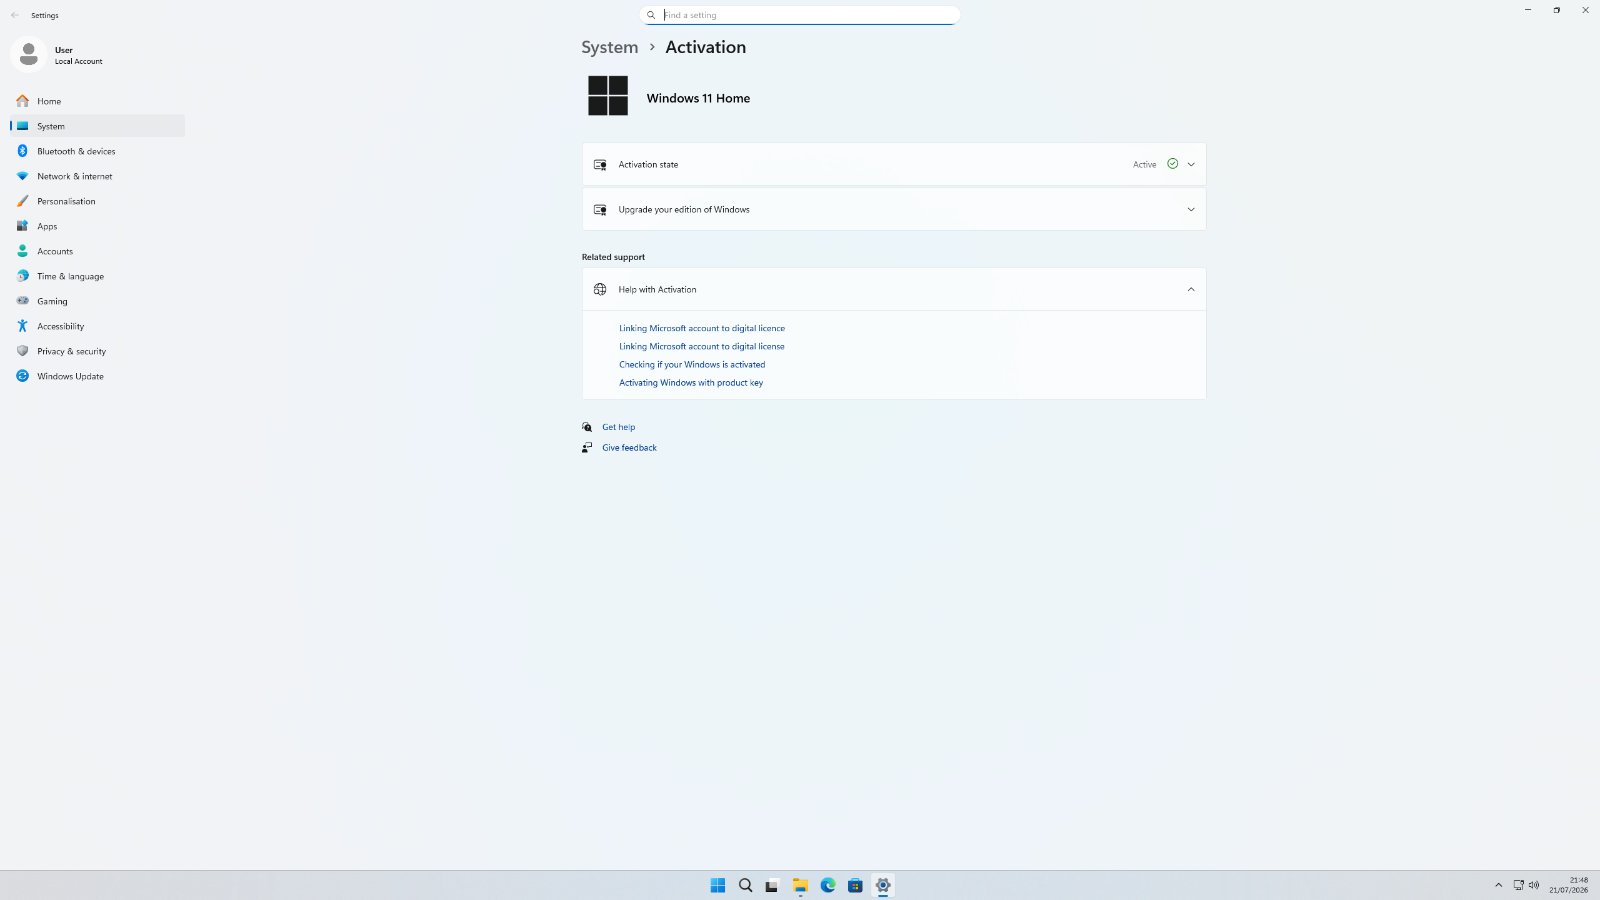This screenshot has height=900, width=1600.
Task: Open 'Linking Microsoft account to digital licence' link
Action: tap(702, 328)
